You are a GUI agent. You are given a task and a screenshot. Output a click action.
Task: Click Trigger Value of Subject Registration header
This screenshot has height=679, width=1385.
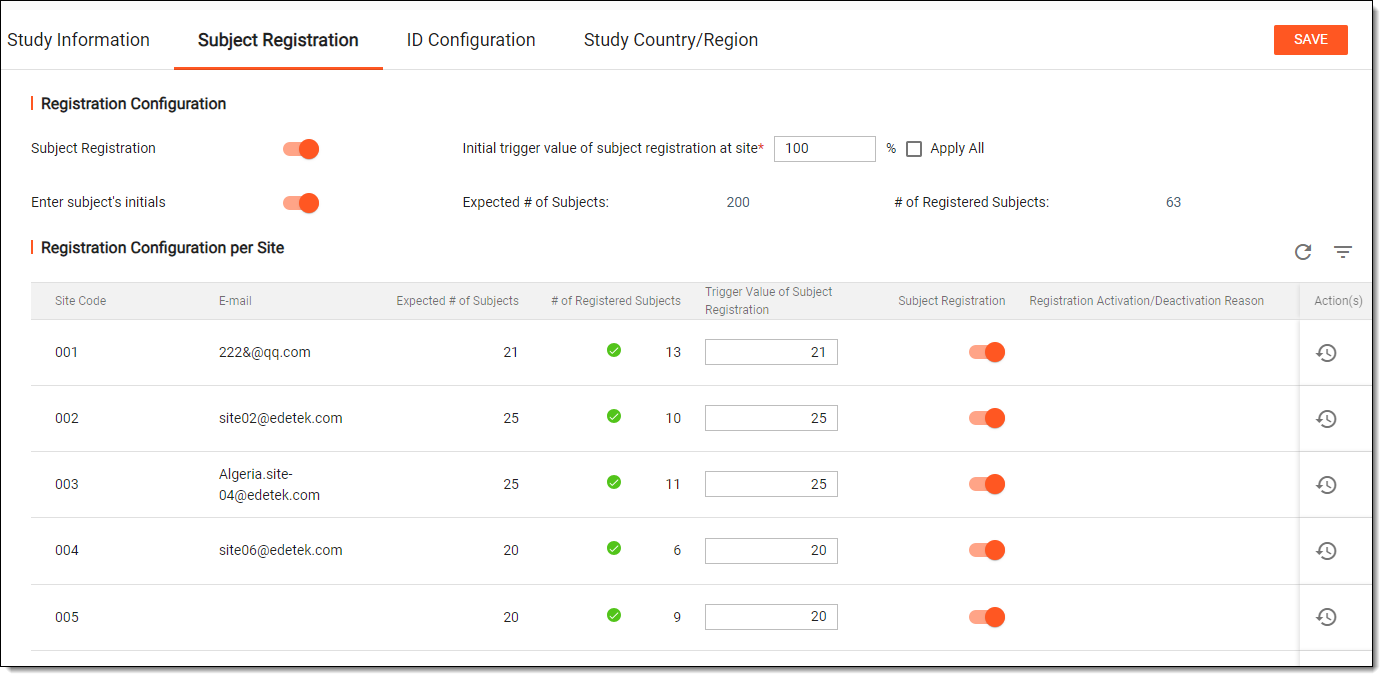click(x=769, y=301)
